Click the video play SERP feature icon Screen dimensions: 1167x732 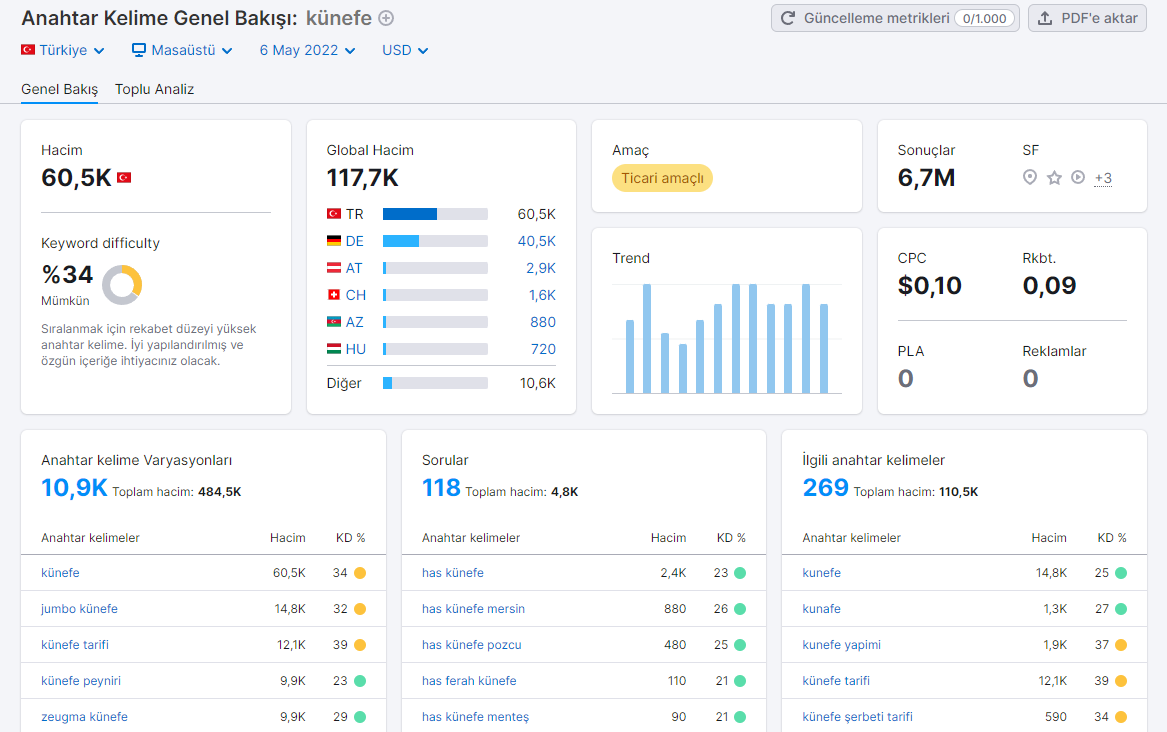pyautogui.click(x=1078, y=177)
